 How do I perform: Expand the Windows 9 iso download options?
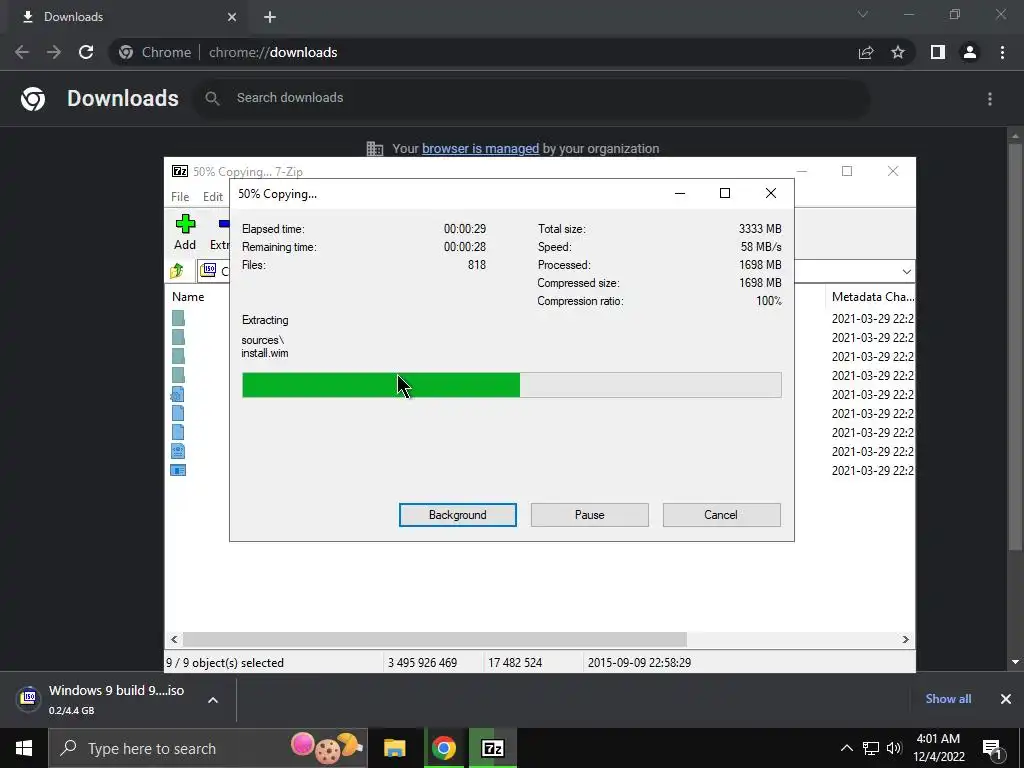(x=213, y=700)
